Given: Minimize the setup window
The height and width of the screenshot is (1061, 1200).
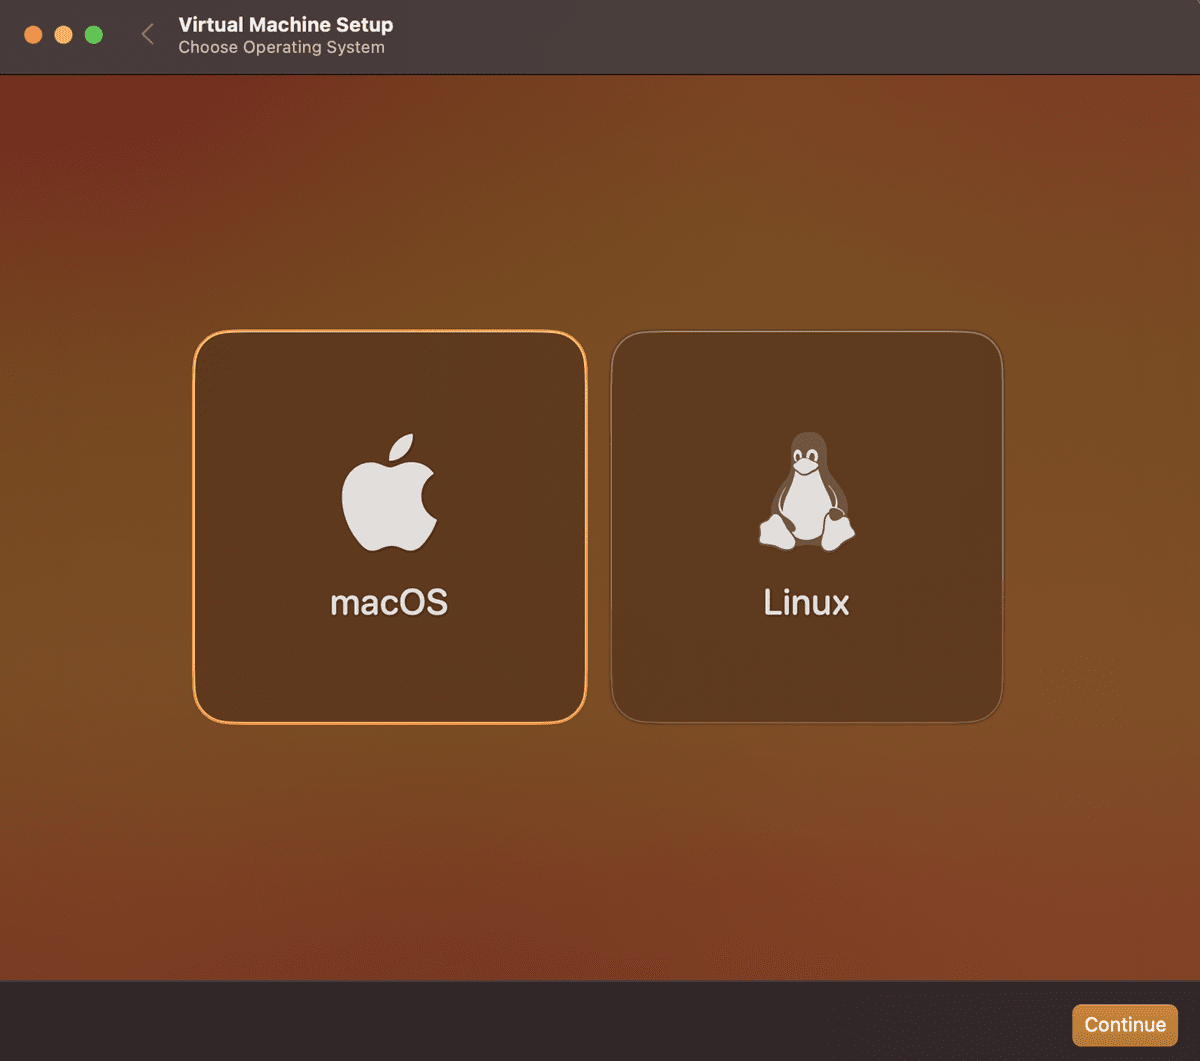Looking at the screenshot, I should [63, 35].
